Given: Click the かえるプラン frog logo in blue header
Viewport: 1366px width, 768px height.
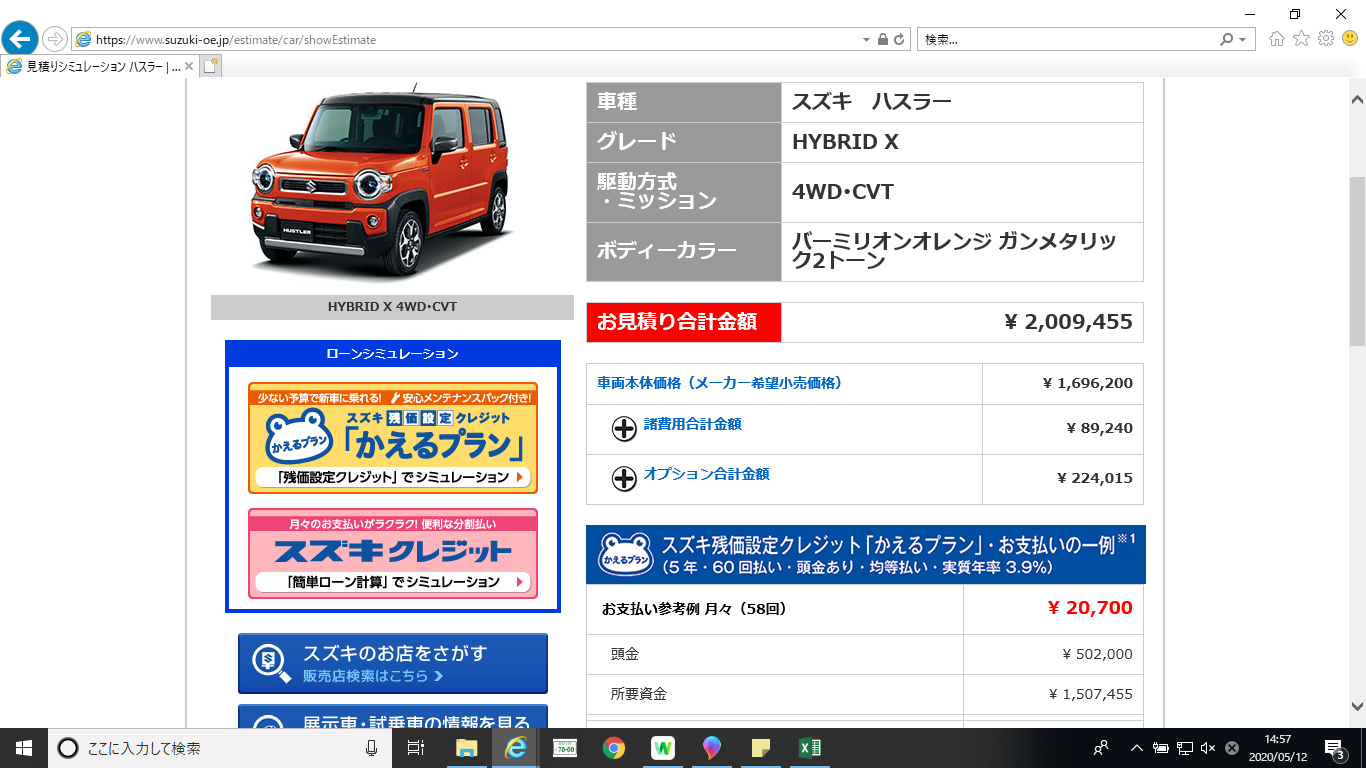Looking at the screenshot, I should click(626, 555).
